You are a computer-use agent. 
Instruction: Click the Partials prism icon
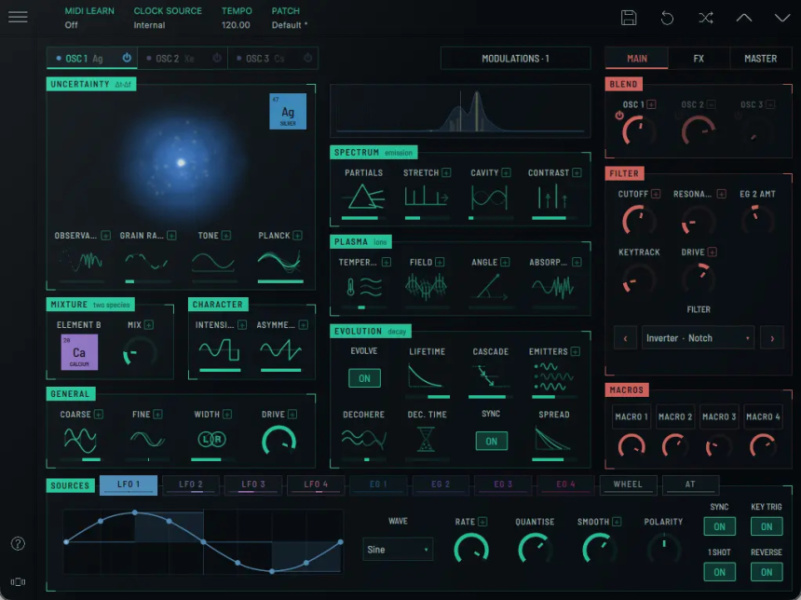tap(364, 197)
